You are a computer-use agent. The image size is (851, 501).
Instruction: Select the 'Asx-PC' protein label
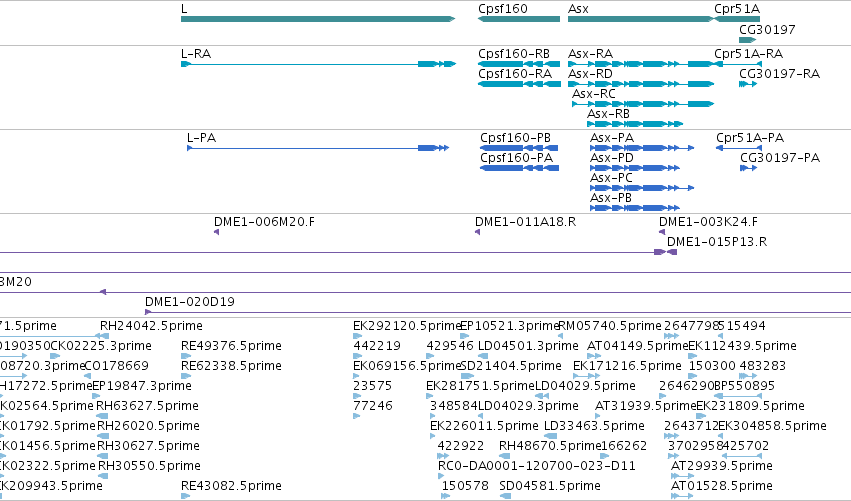(x=611, y=178)
